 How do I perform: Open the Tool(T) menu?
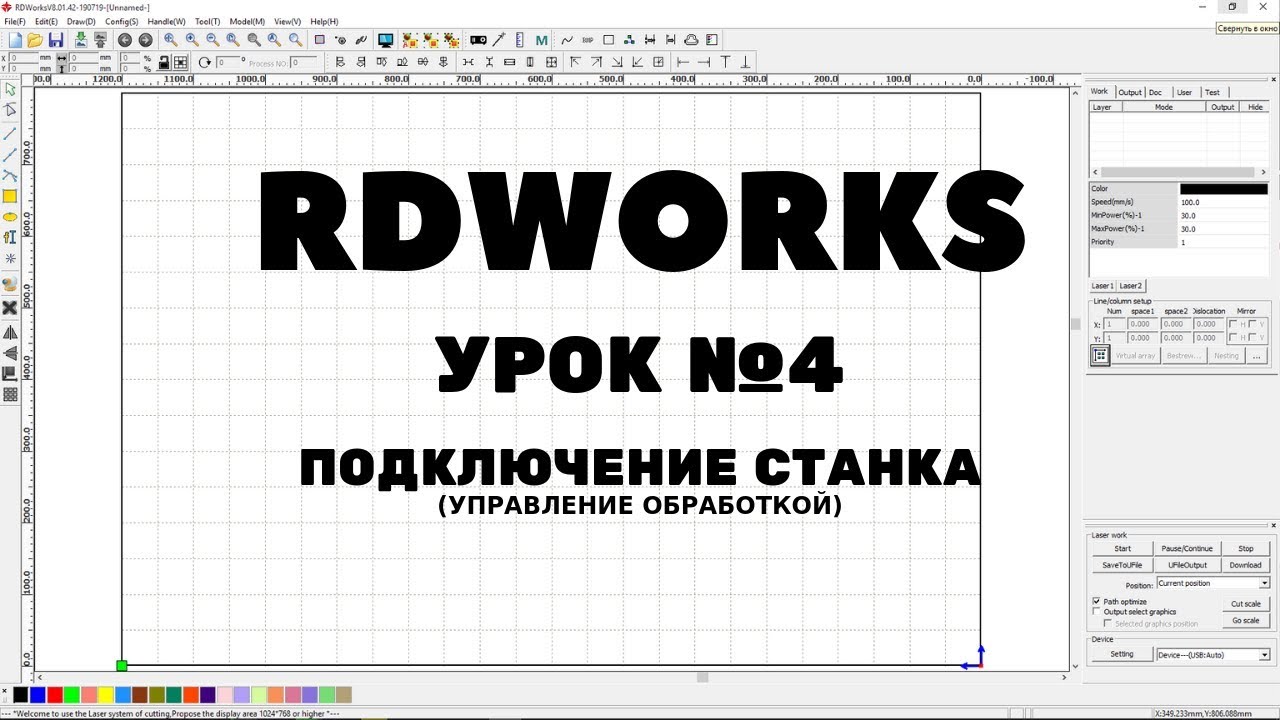click(x=208, y=21)
